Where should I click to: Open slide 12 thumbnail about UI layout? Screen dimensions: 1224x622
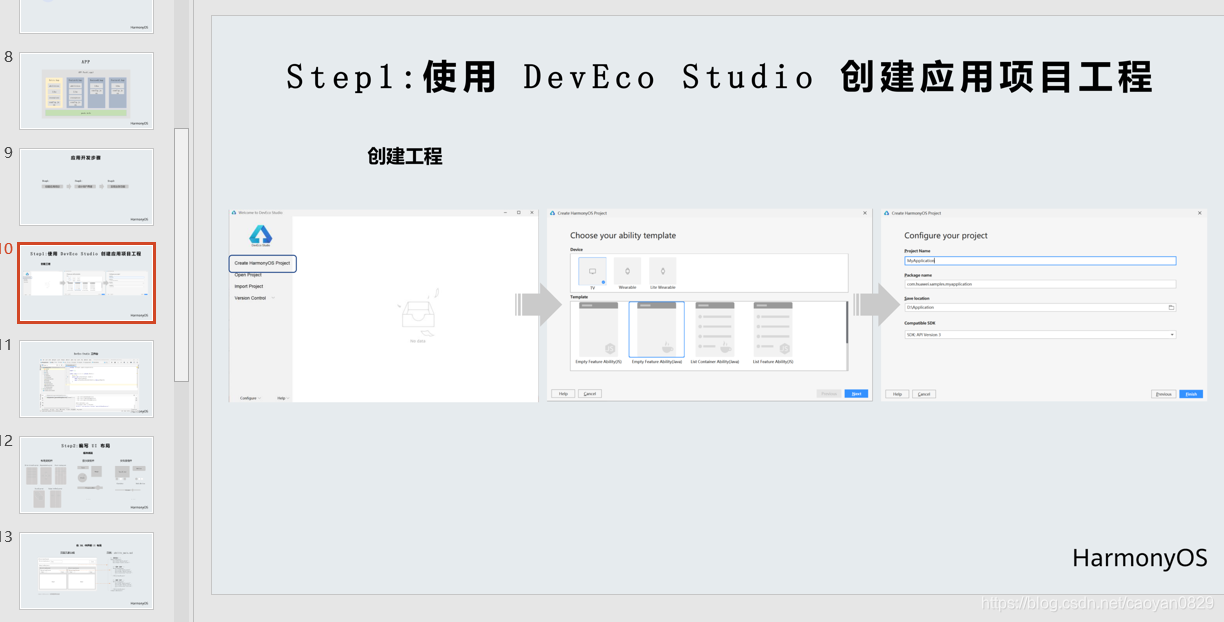[x=86, y=475]
